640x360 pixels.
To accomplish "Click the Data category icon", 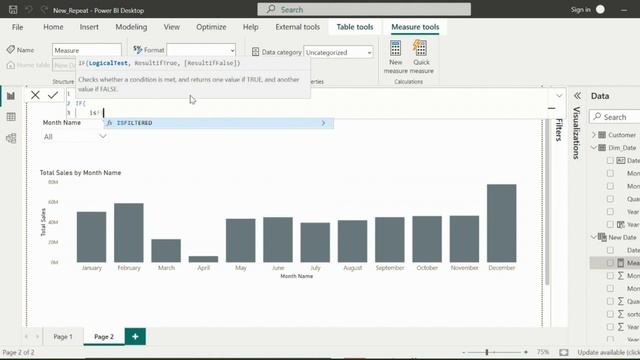I will [256, 52].
